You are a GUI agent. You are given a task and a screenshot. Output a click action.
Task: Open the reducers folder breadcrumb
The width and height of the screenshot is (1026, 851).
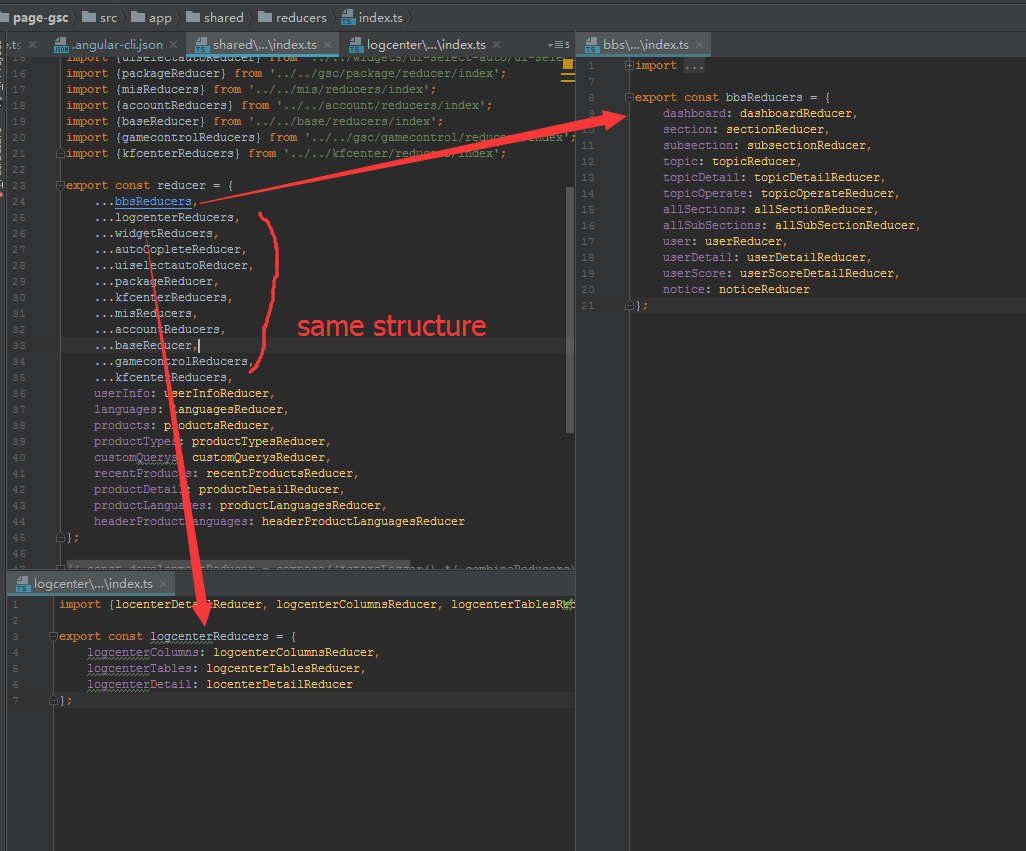tap(292, 18)
